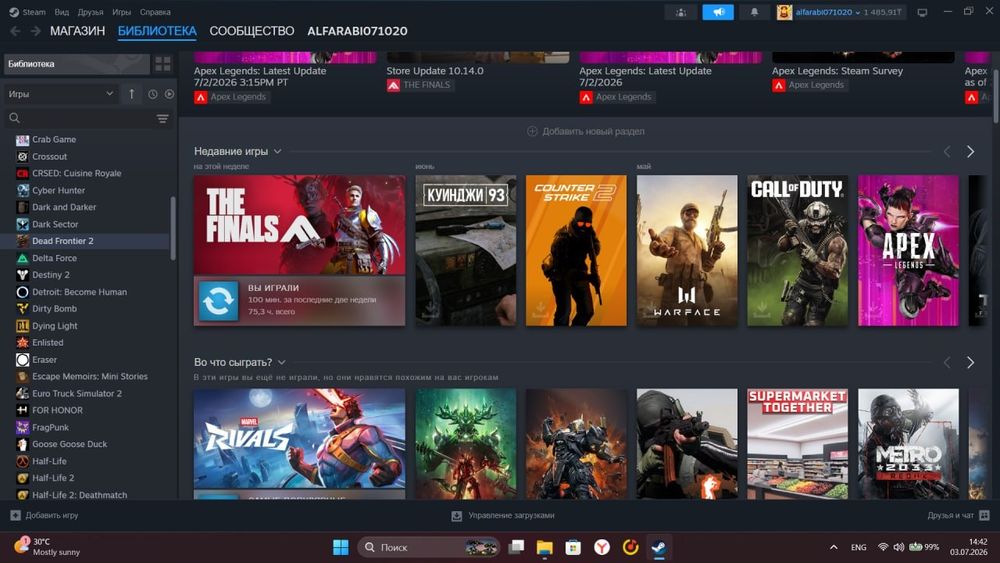Advance Во что сыграть shelf with right arrow
This screenshot has height=563, width=1000.
(970, 363)
